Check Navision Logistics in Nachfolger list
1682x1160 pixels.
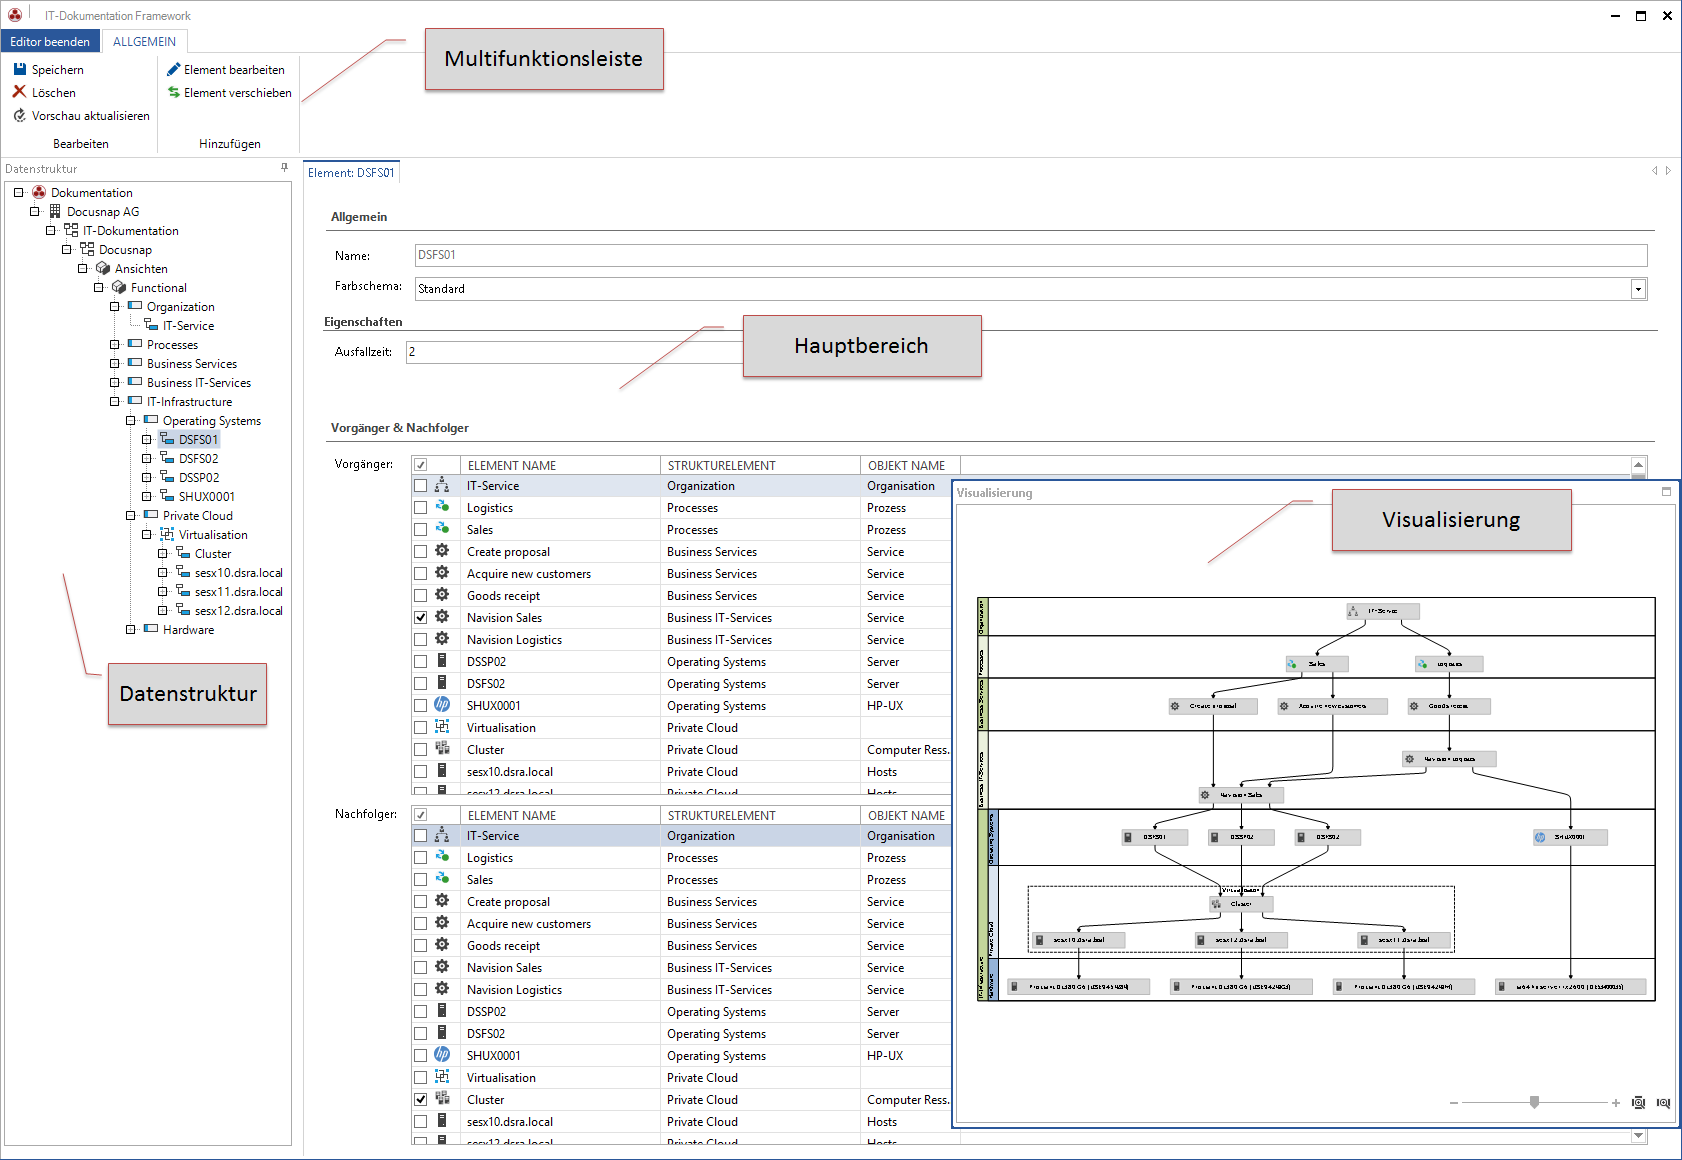tap(421, 989)
